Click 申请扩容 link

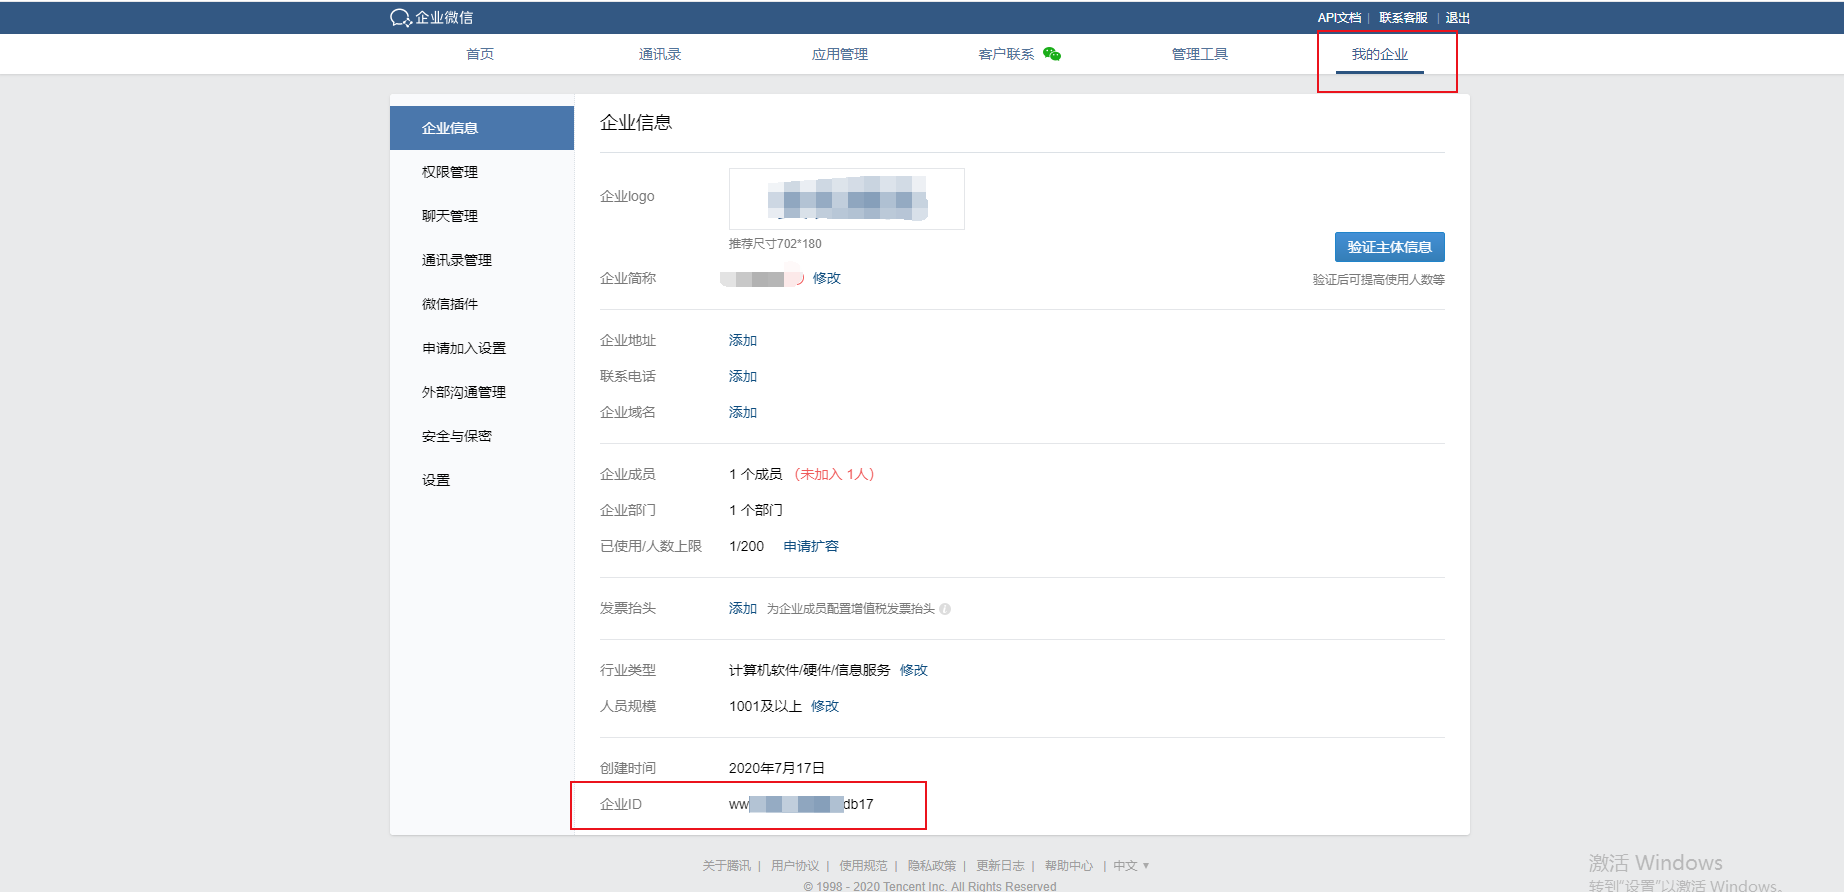click(811, 546)
